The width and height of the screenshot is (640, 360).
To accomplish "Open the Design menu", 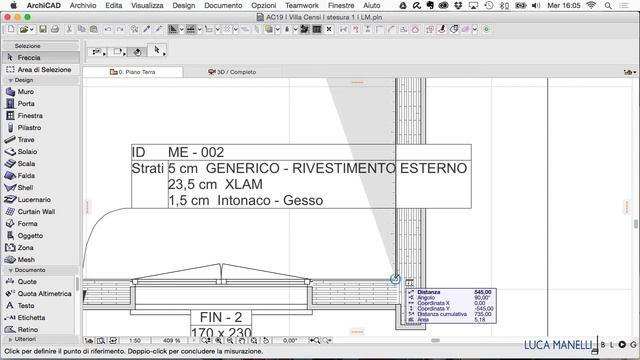I will [x=184, y=5].
